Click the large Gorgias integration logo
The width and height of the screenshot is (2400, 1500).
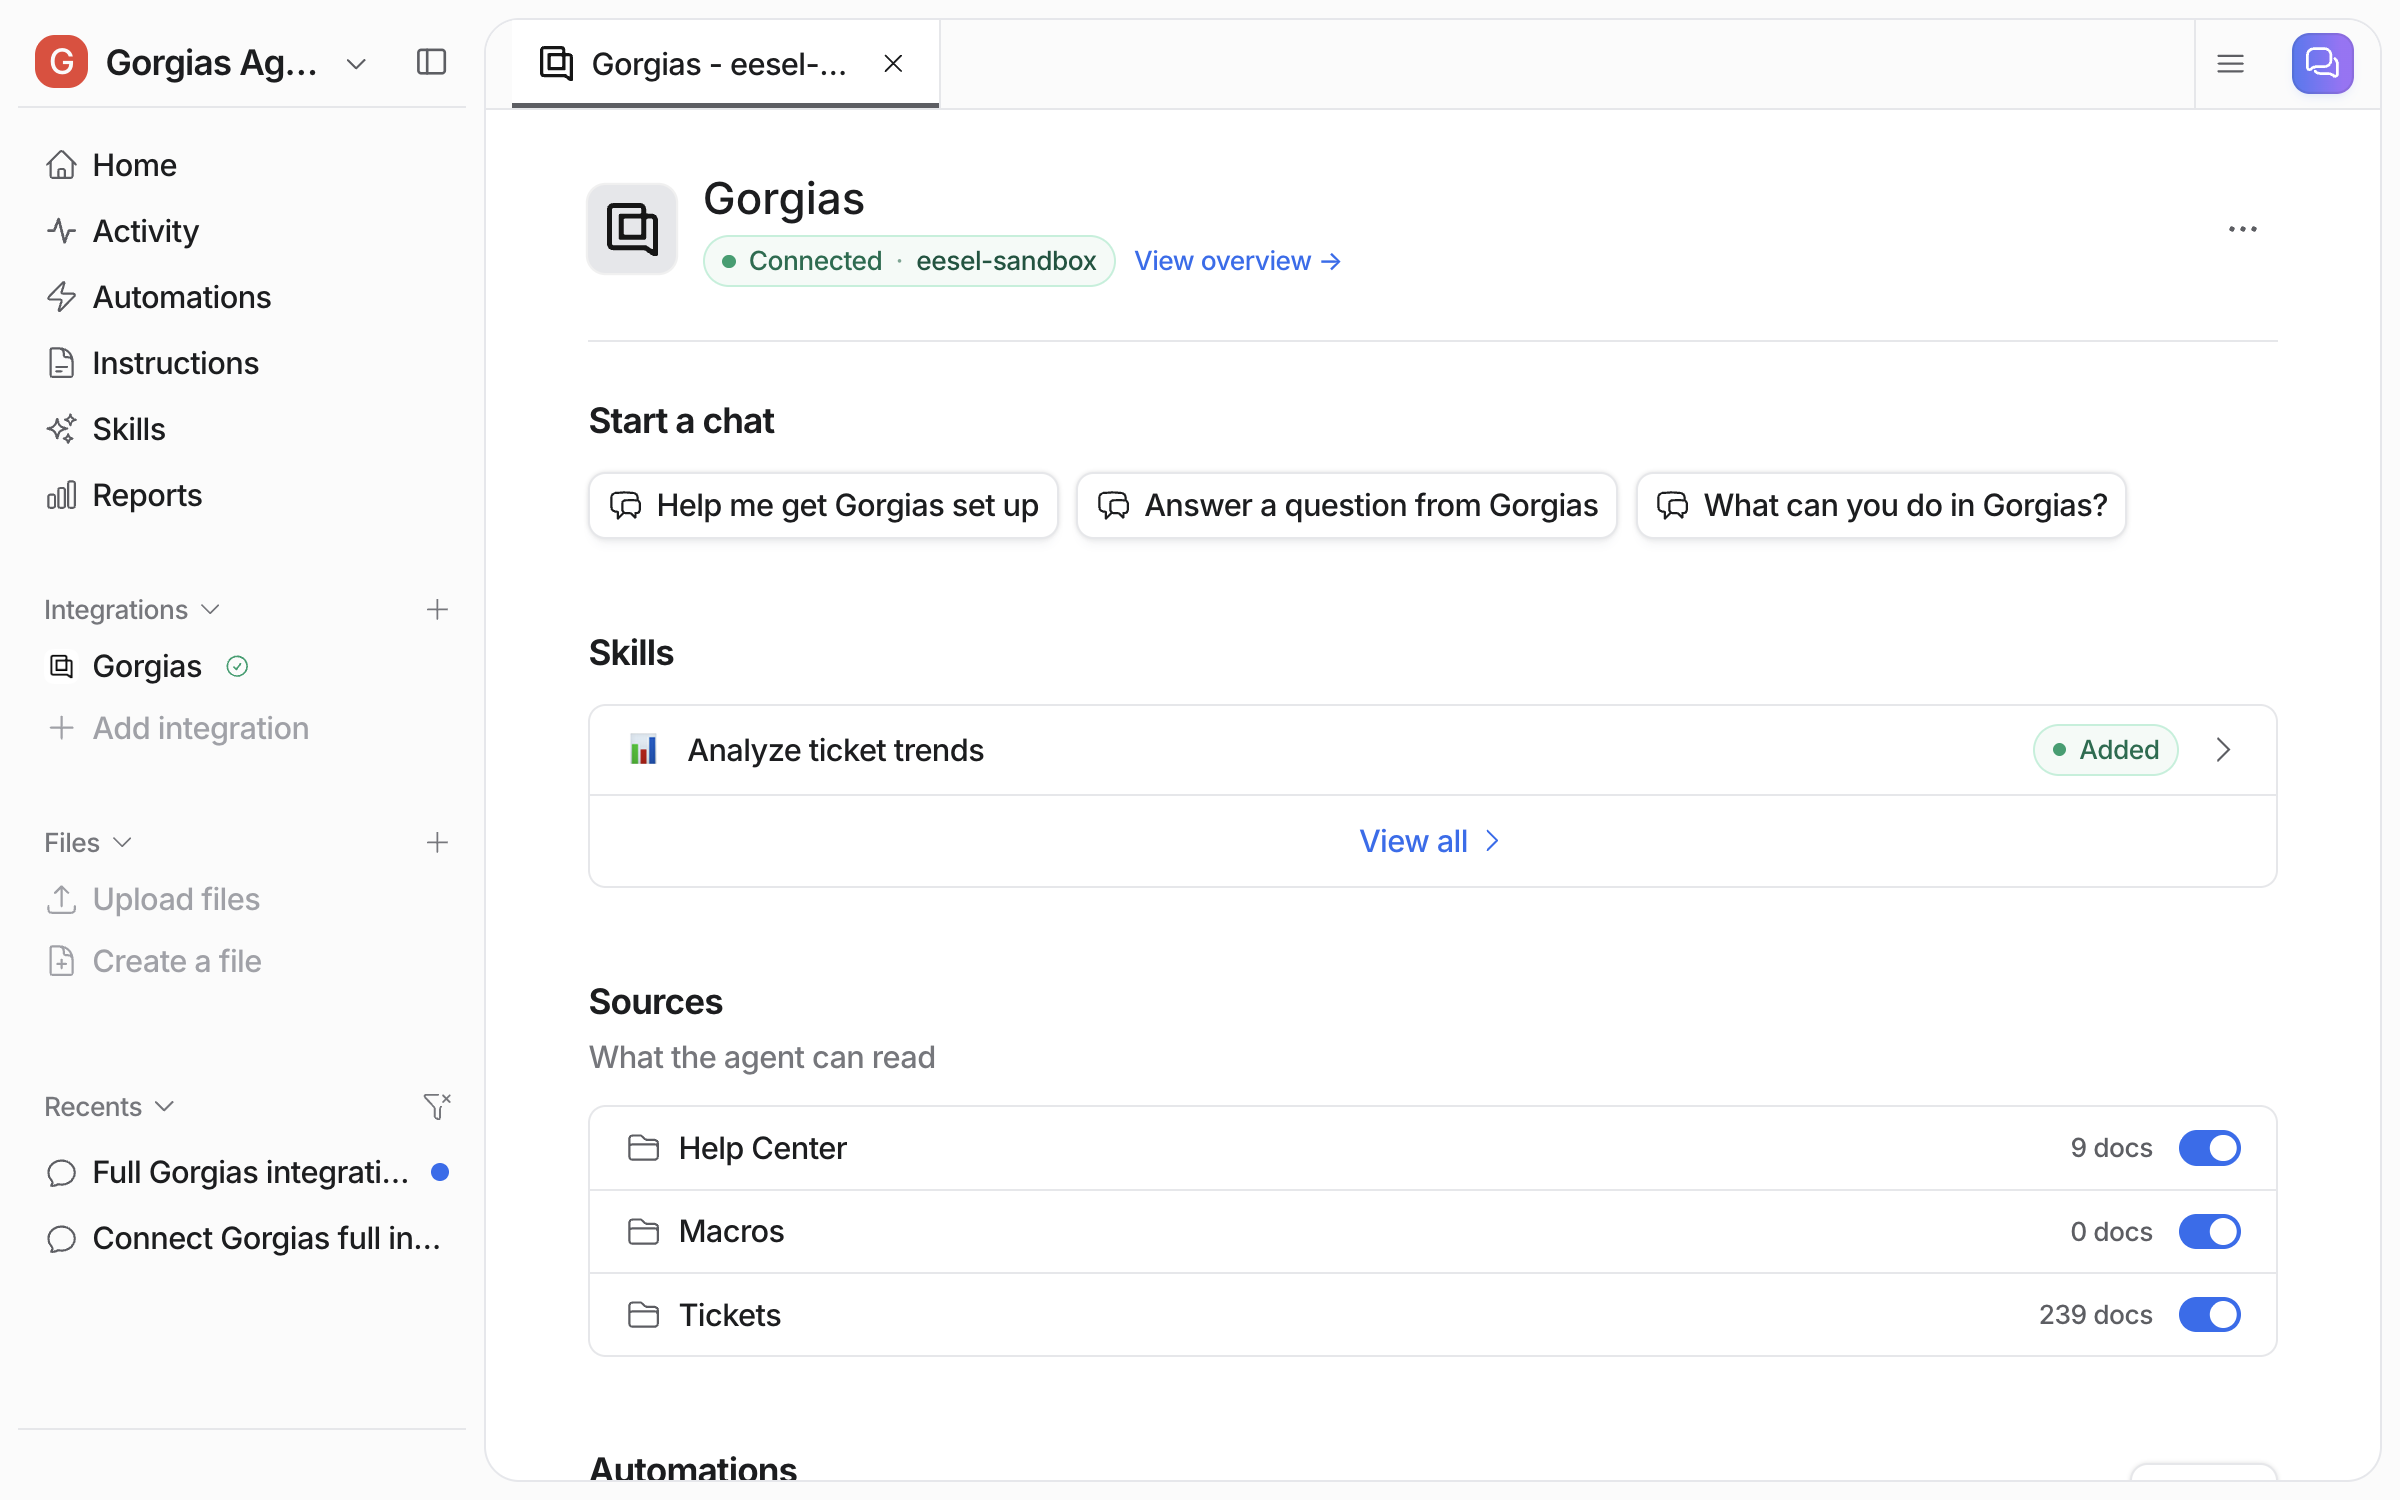(x=632, y=229)
